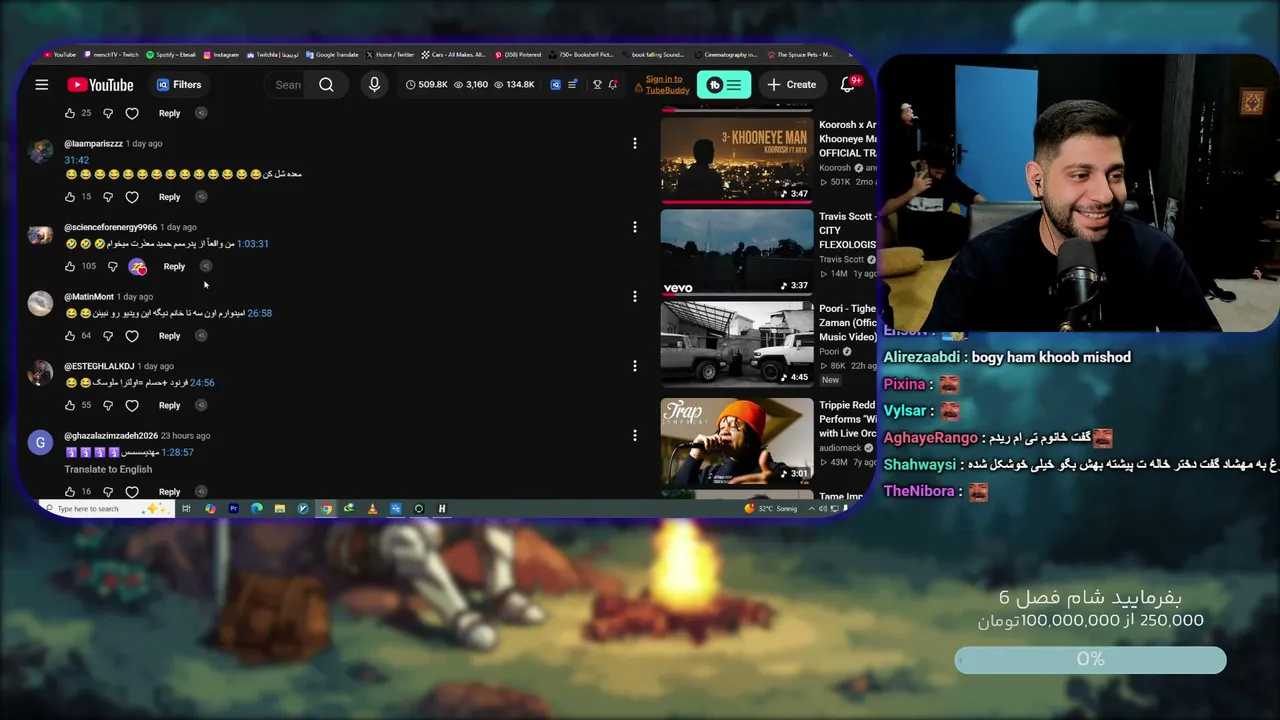Switch to the Spotify browser tab
Screen dimensions: 1280x720
point(171,55)
